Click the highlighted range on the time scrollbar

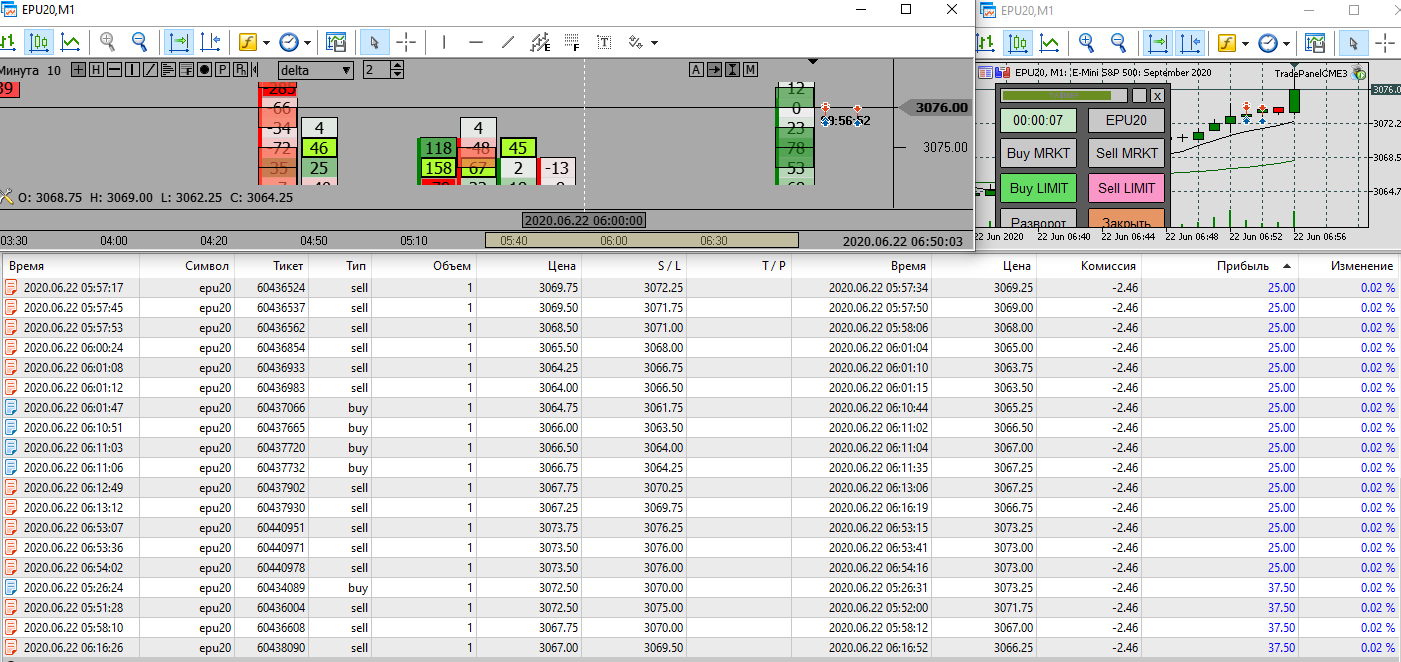pos(642,240)
